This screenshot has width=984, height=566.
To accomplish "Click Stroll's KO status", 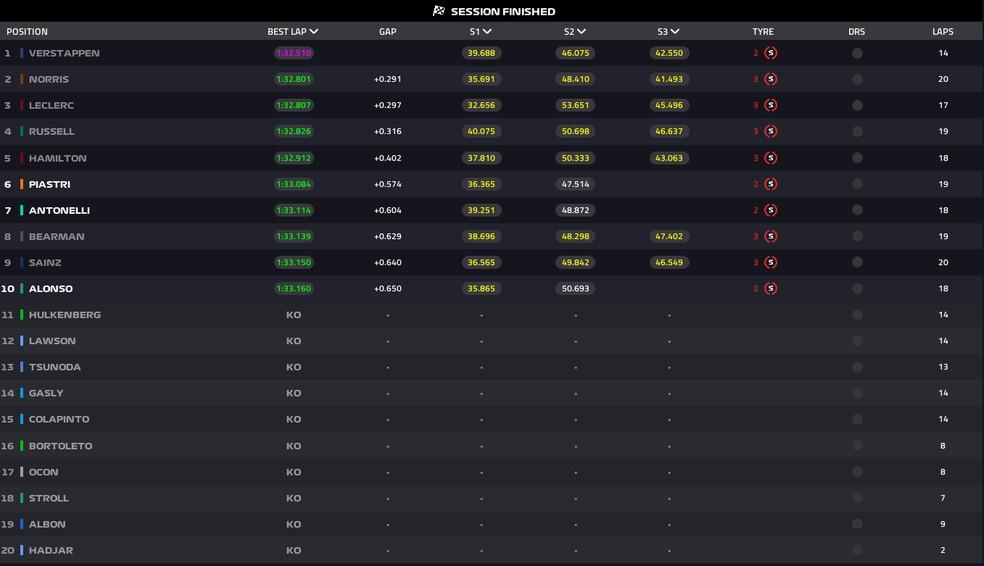I will (x=294, y=498).
